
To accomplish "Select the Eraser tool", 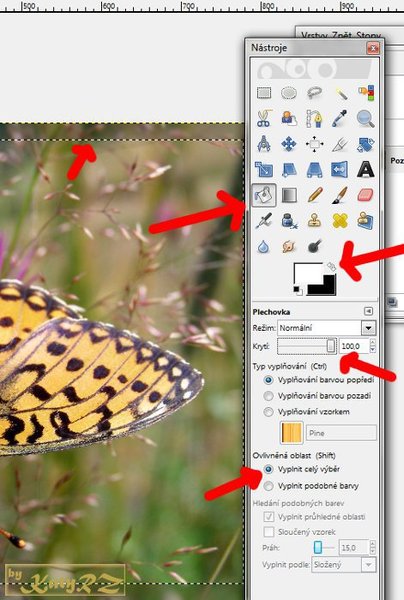I will [366, 196].
